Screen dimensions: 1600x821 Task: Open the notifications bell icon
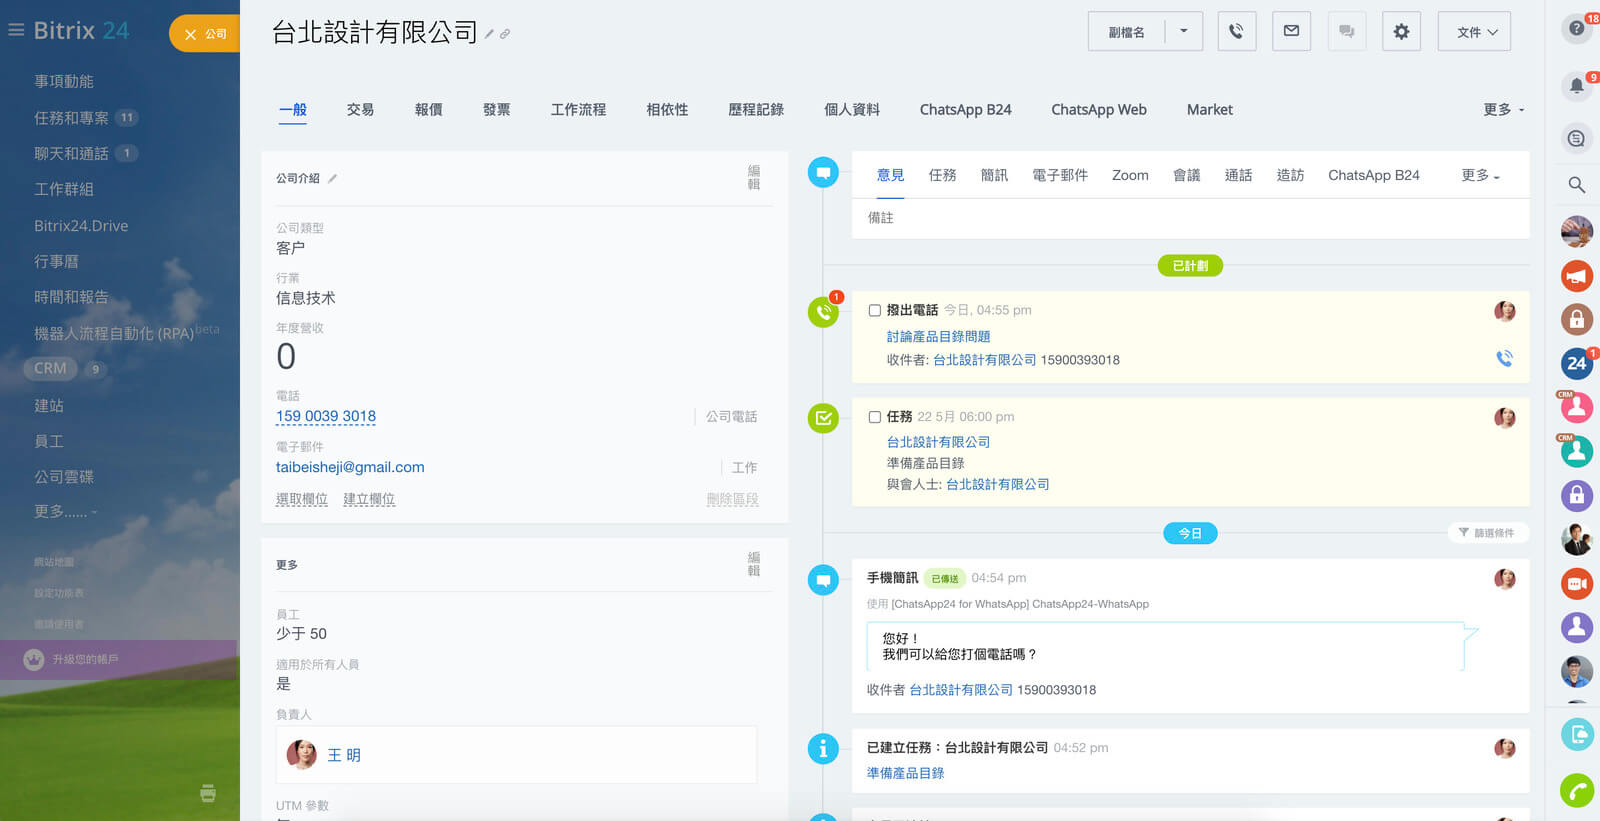(1577, 86)
